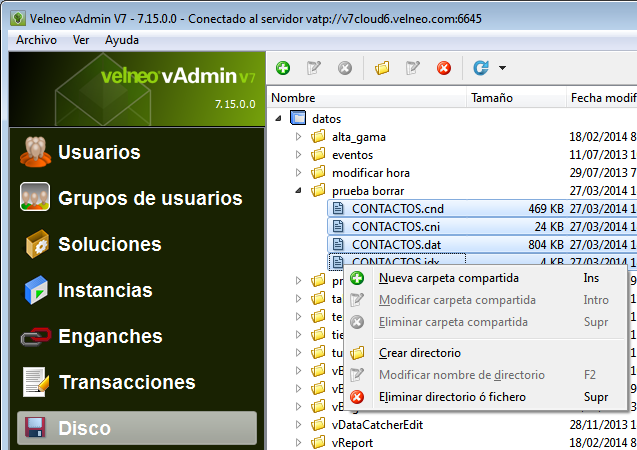Expand the eventos folder
This screenshot has width=637, height=450.
299,155
